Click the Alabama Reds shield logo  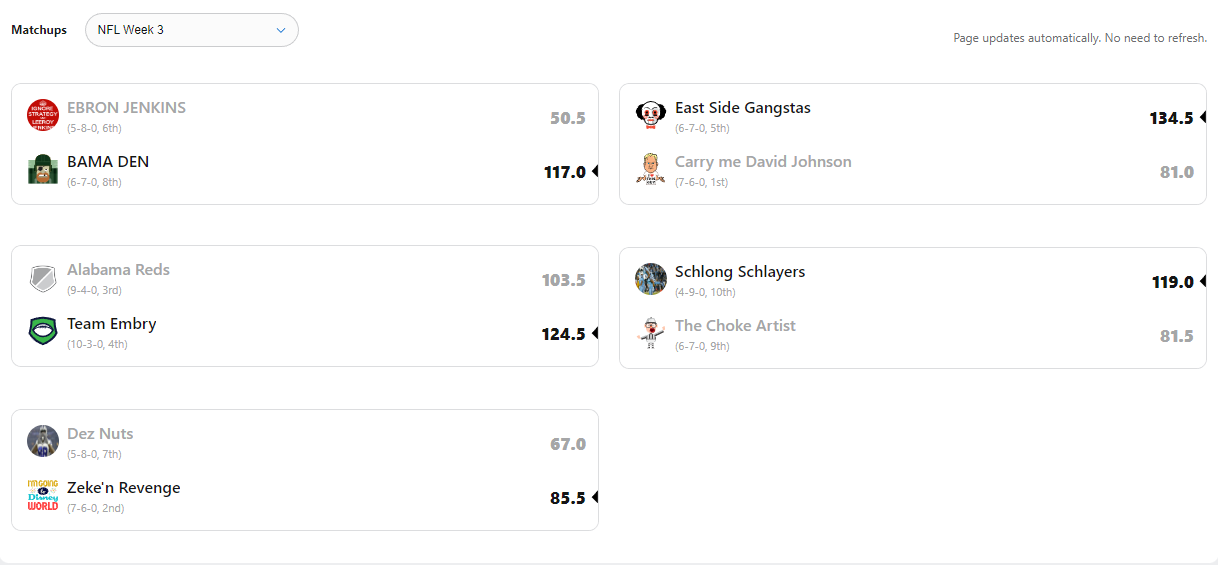tap(43, 278)
